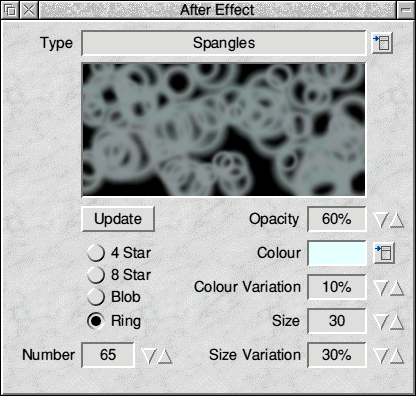Click the spangles preview image
The width and height of the screenshot is (416, 396).
[224, 130]
